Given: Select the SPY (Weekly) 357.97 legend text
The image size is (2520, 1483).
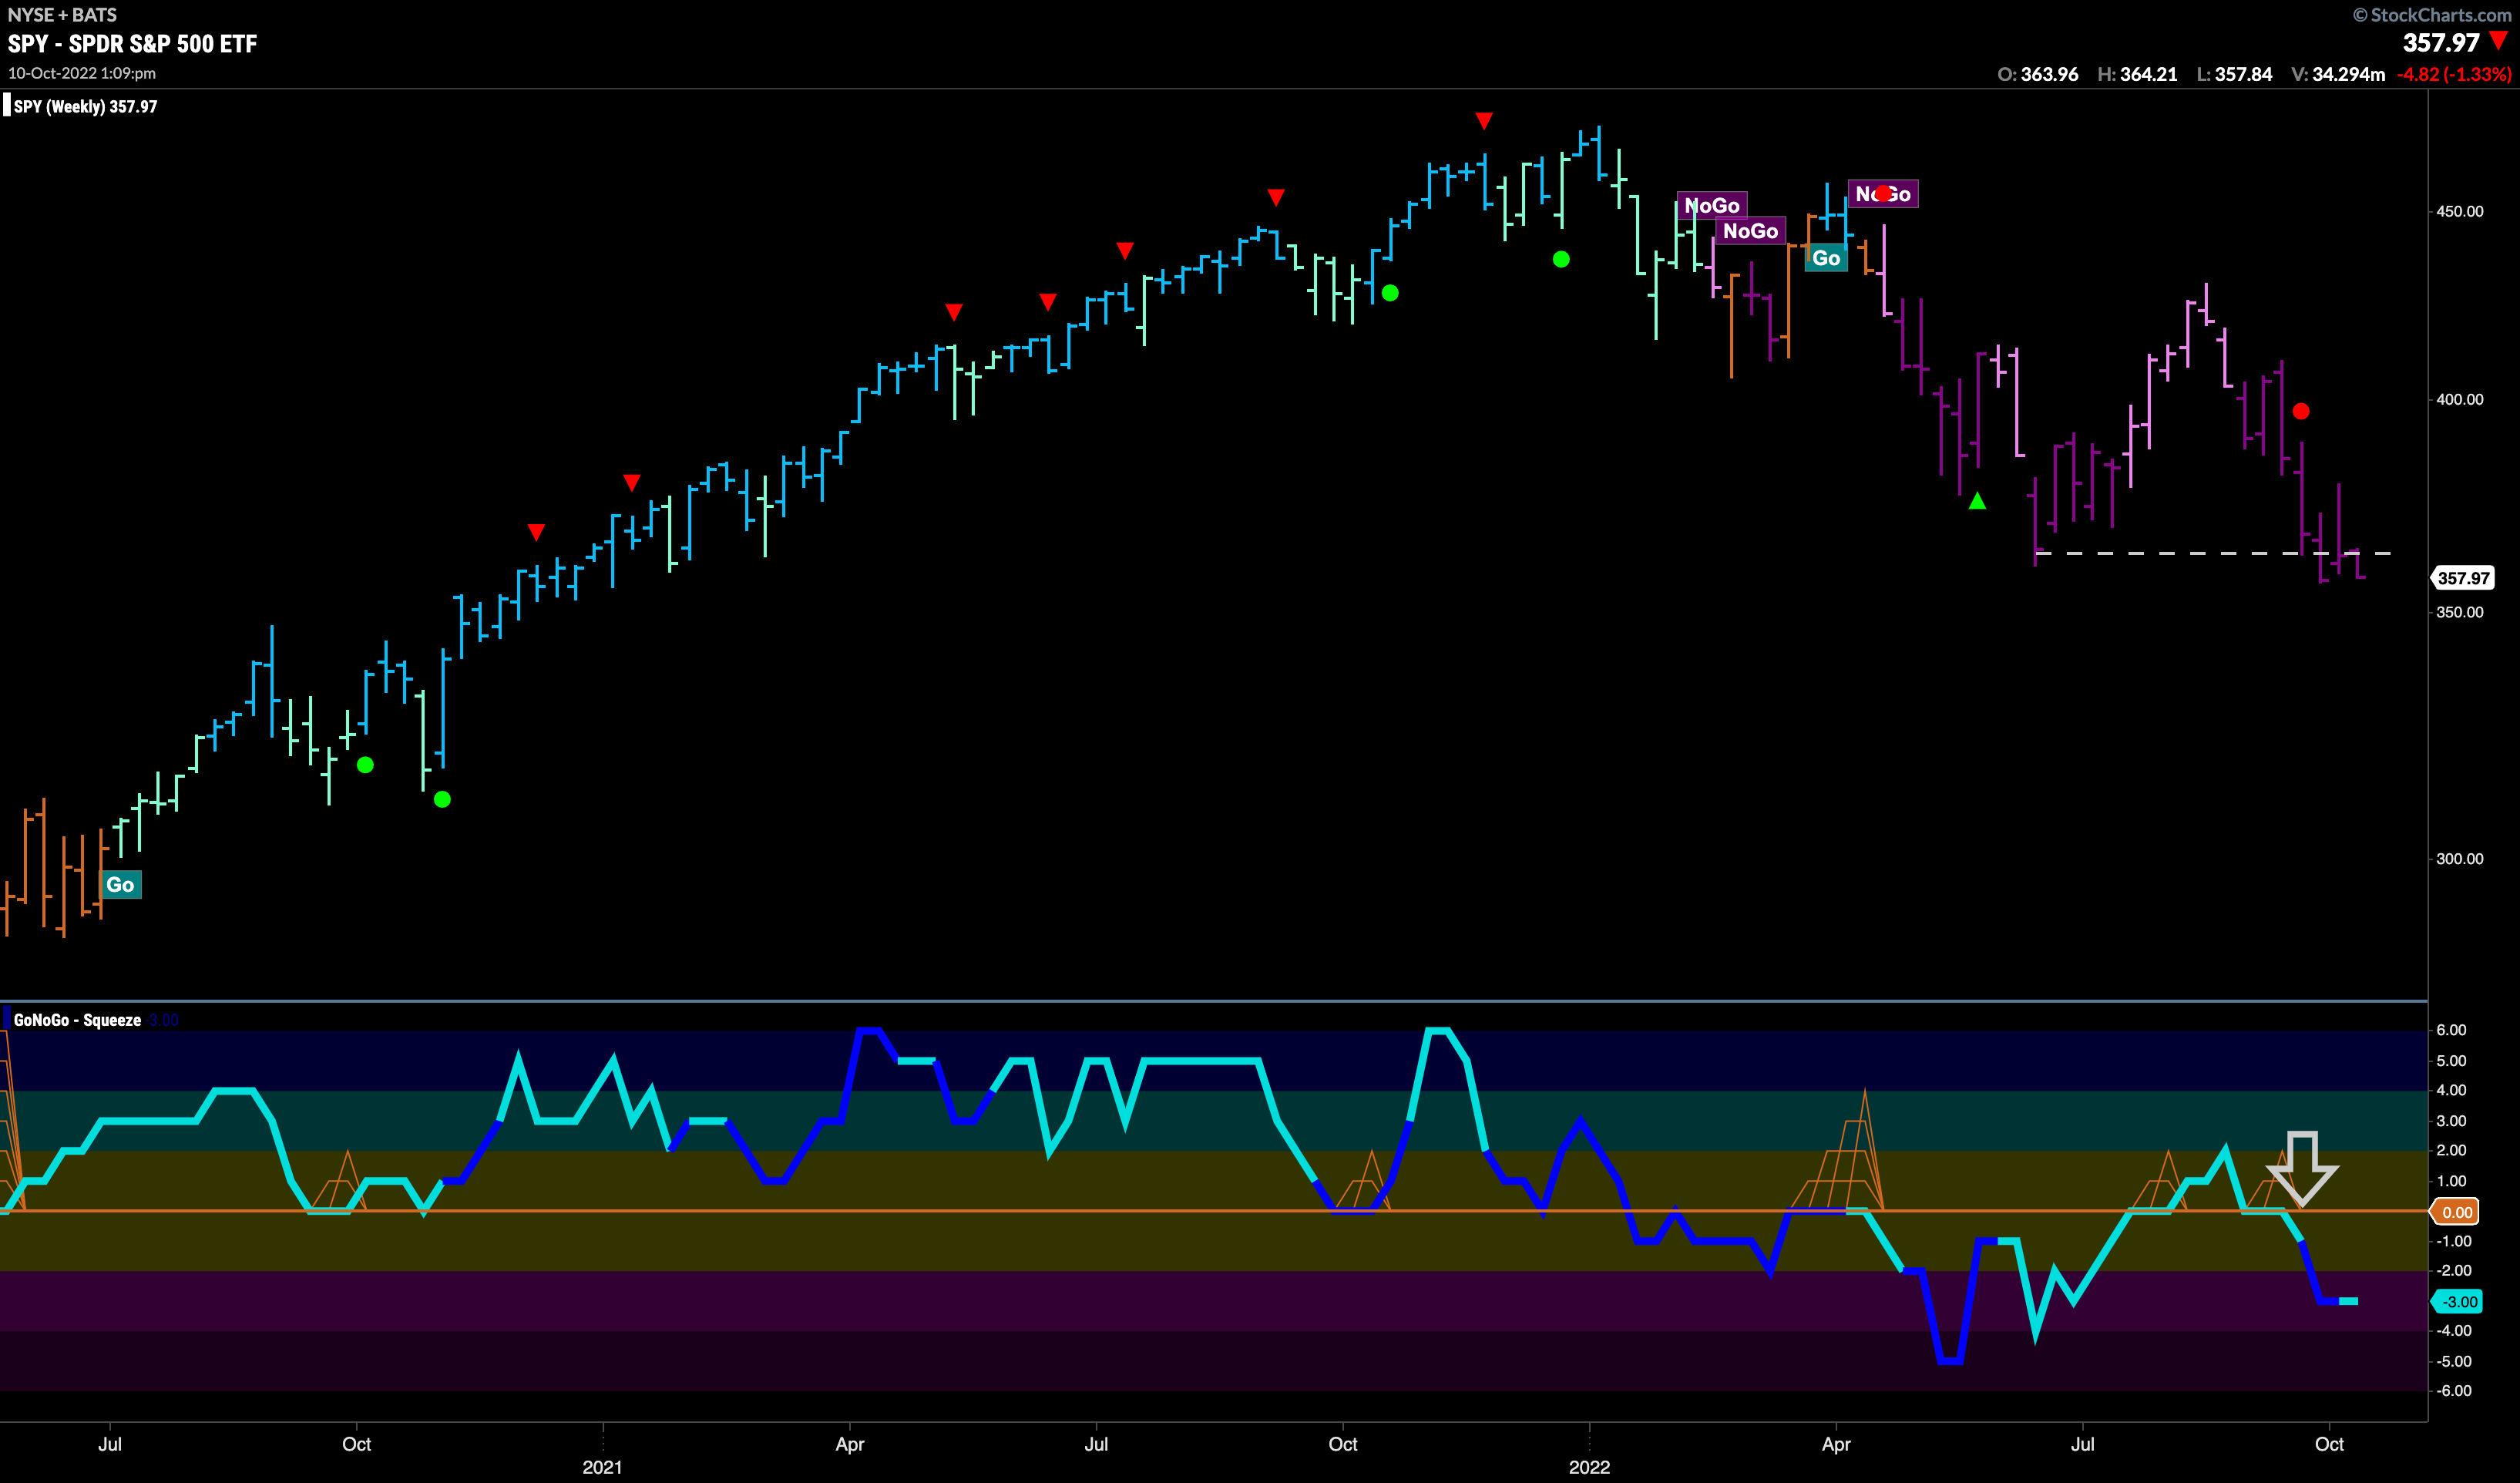Looking at the screenshot, I should [x=85, y=106].
